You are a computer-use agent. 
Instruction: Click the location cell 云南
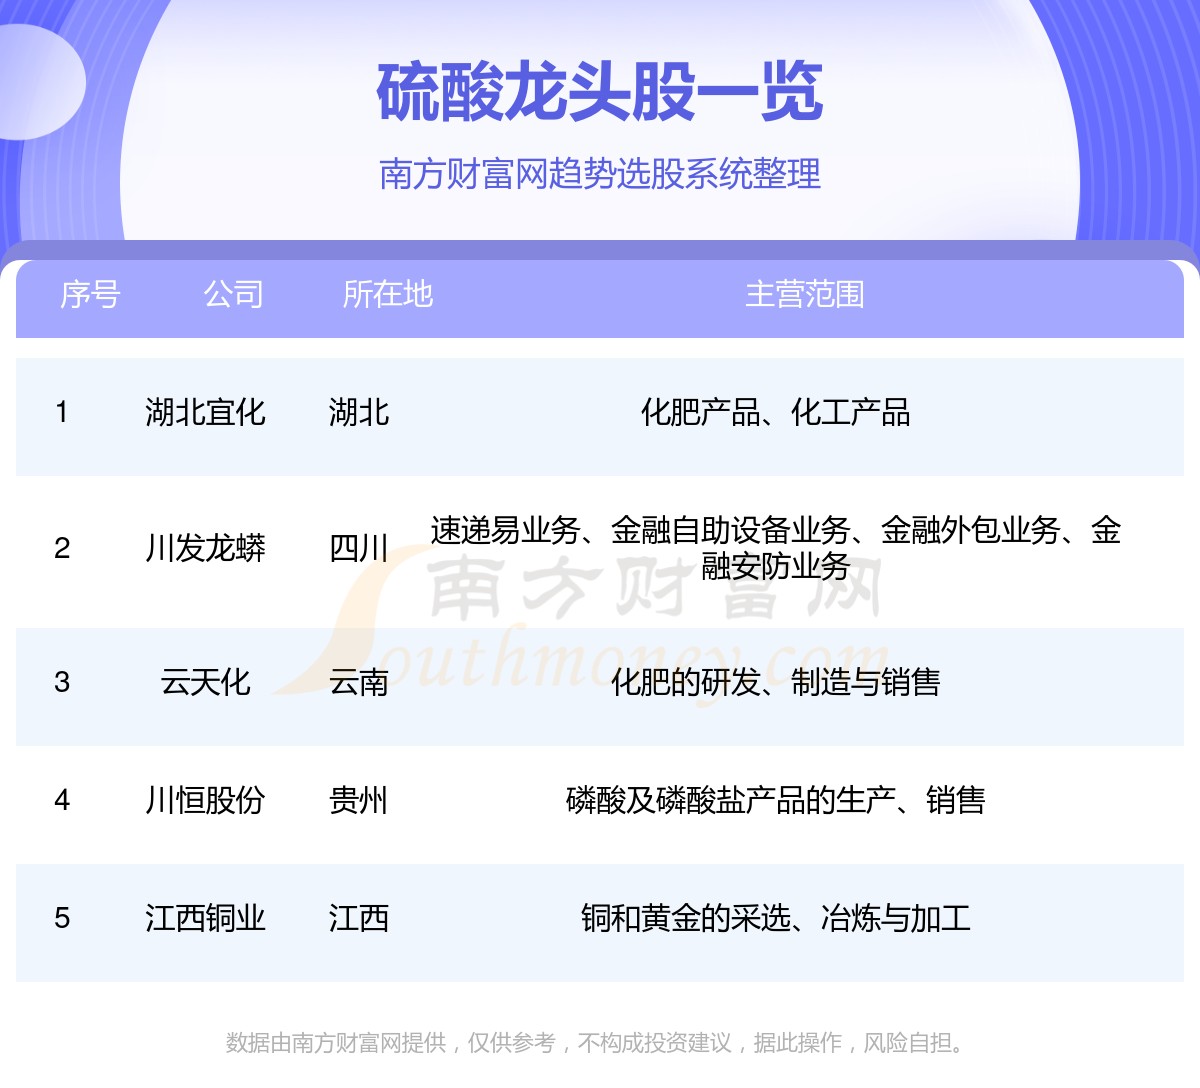coord(359,682)
